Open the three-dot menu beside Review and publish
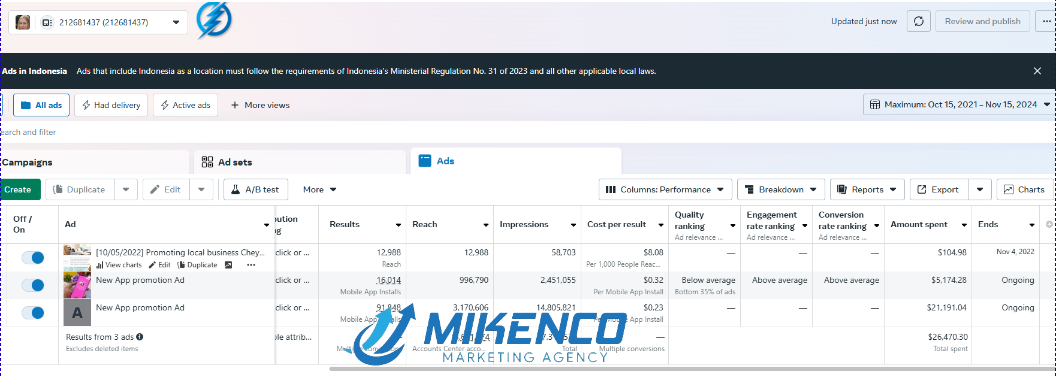 1046,21
